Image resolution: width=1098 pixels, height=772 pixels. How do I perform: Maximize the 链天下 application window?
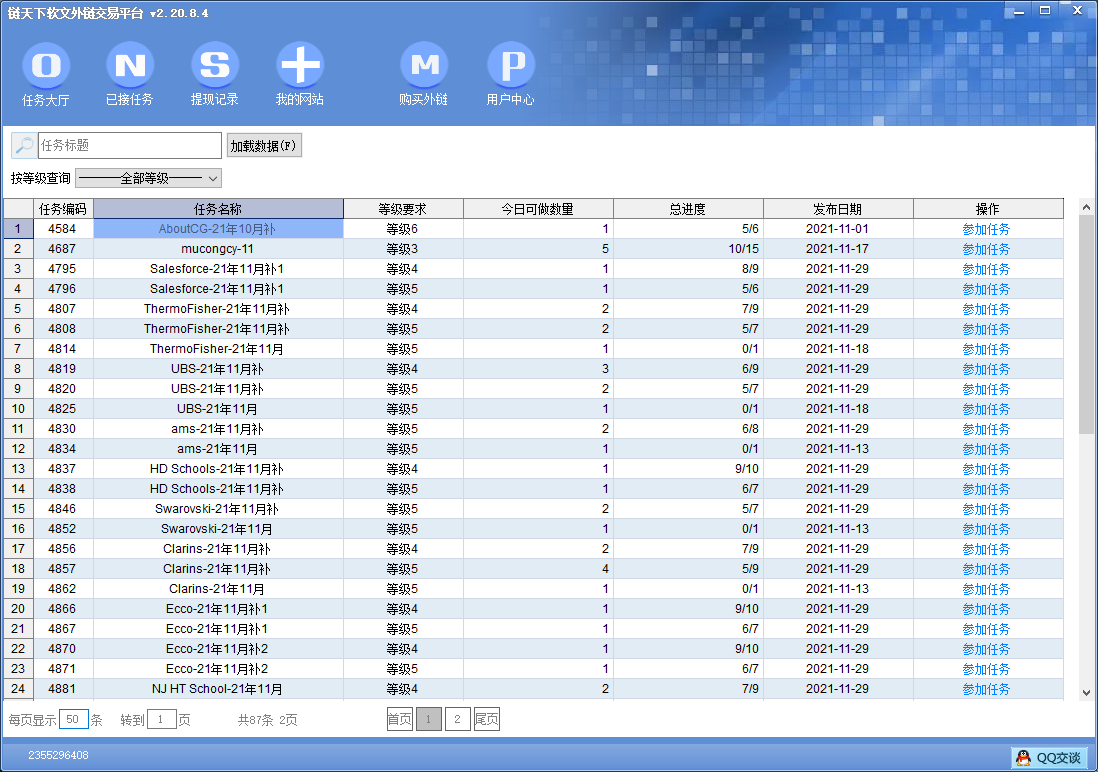coord(1045,11)
